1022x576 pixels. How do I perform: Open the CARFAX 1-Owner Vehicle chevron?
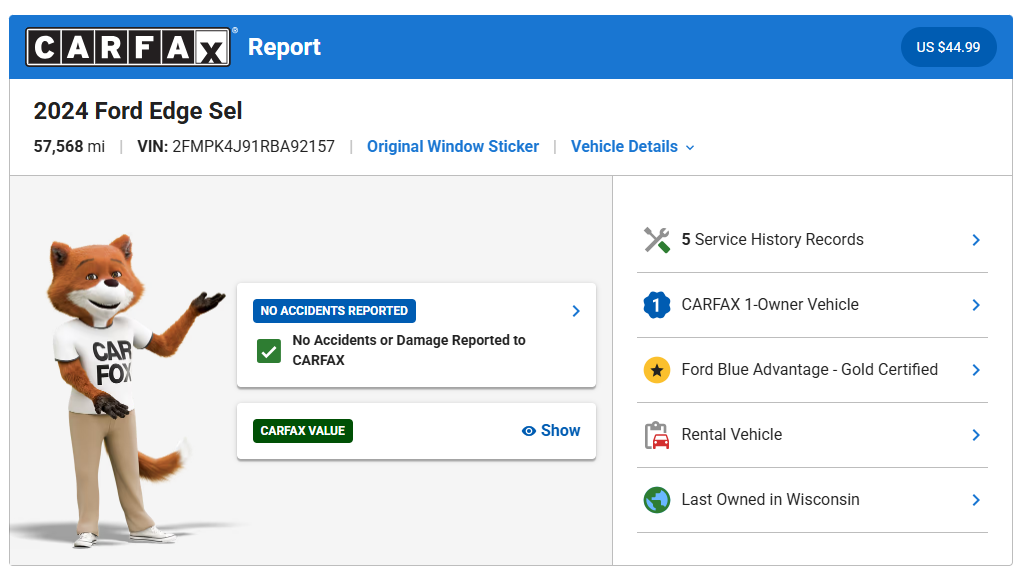tap(976, 305)
